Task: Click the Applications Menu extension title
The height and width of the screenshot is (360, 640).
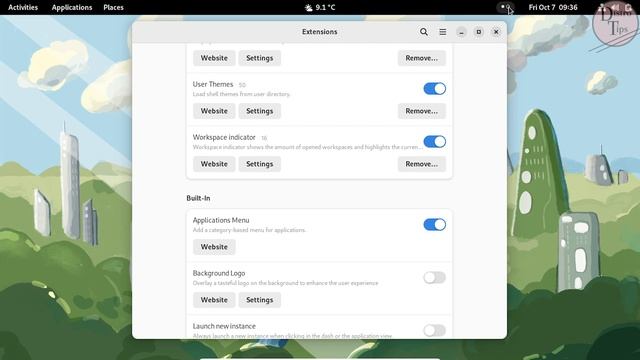Action: click(x=221, y=220)
